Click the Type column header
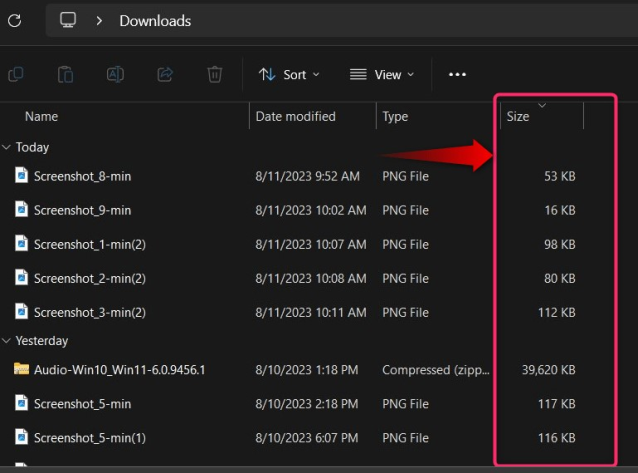Screen dimensions: 638x473 tap(395, 116)
